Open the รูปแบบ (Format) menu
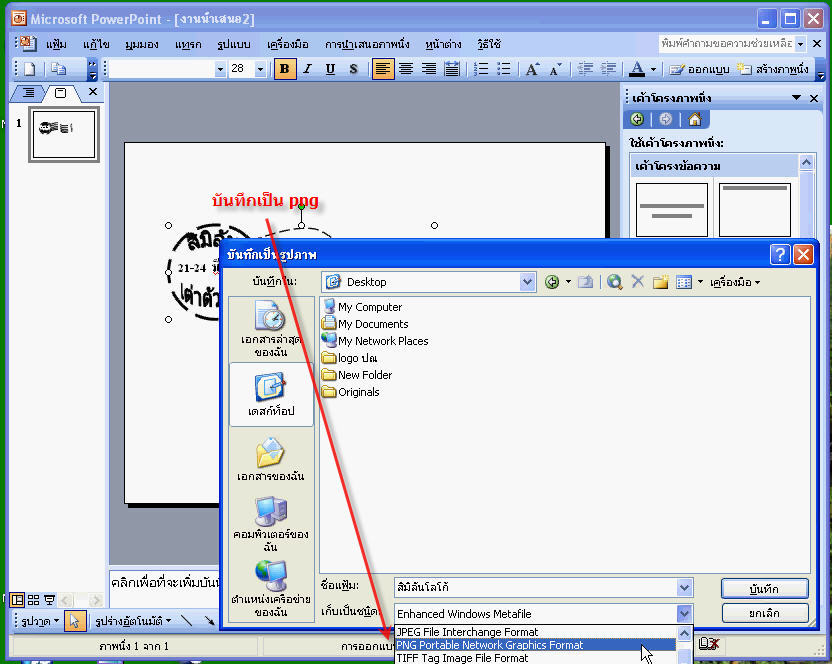 [233, 44]
